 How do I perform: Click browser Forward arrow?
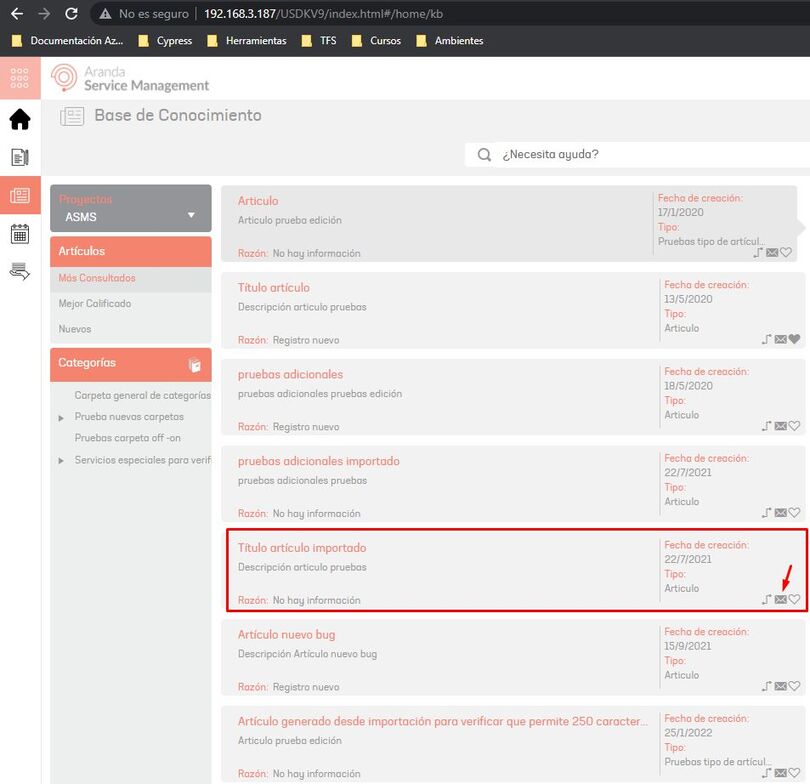[44, 14]
